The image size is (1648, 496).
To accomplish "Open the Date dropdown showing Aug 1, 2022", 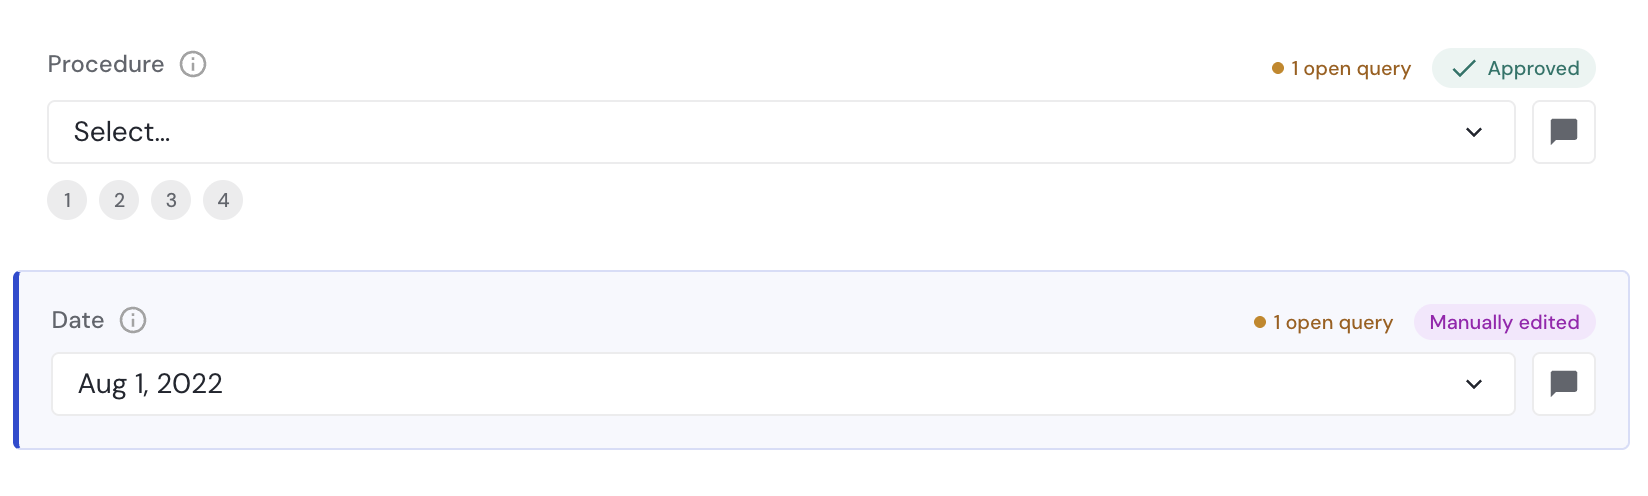I will click(783, 384).
